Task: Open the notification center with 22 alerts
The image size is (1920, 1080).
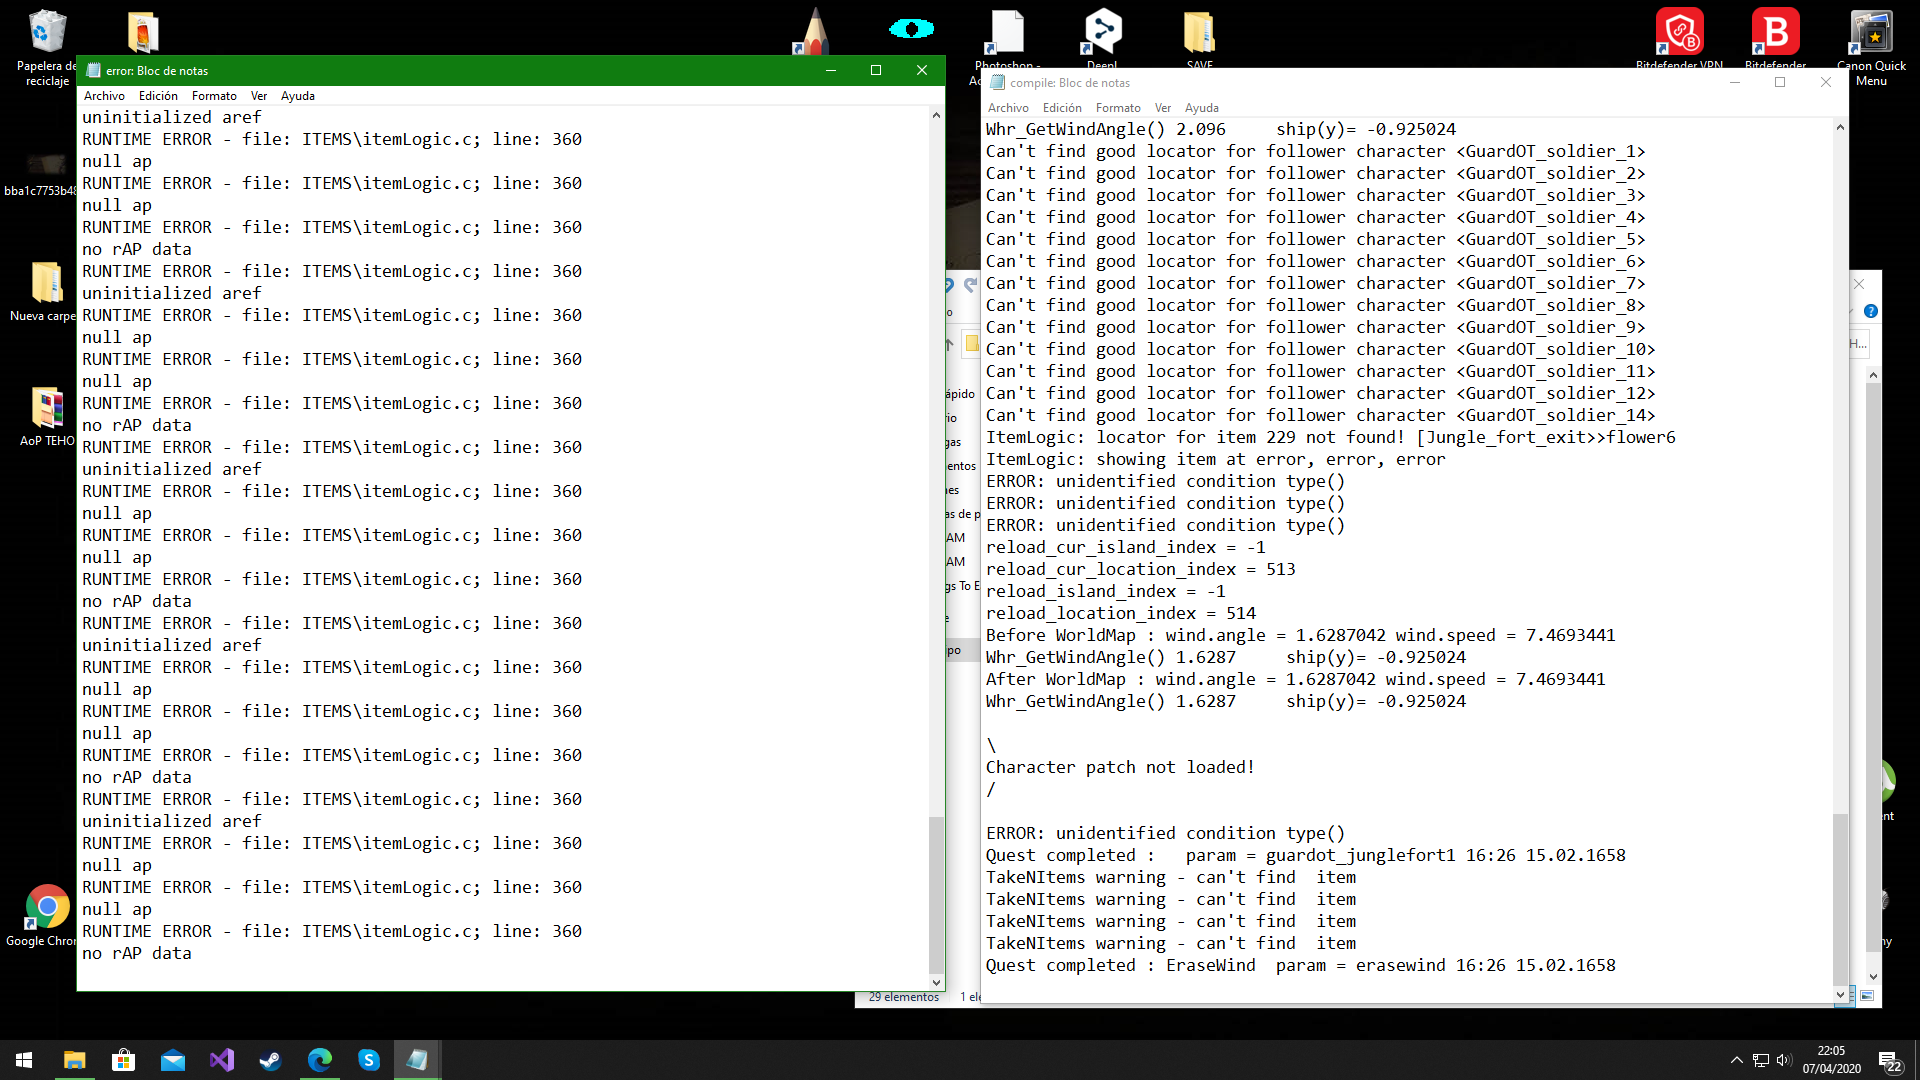Action: click(1889, 1061)
